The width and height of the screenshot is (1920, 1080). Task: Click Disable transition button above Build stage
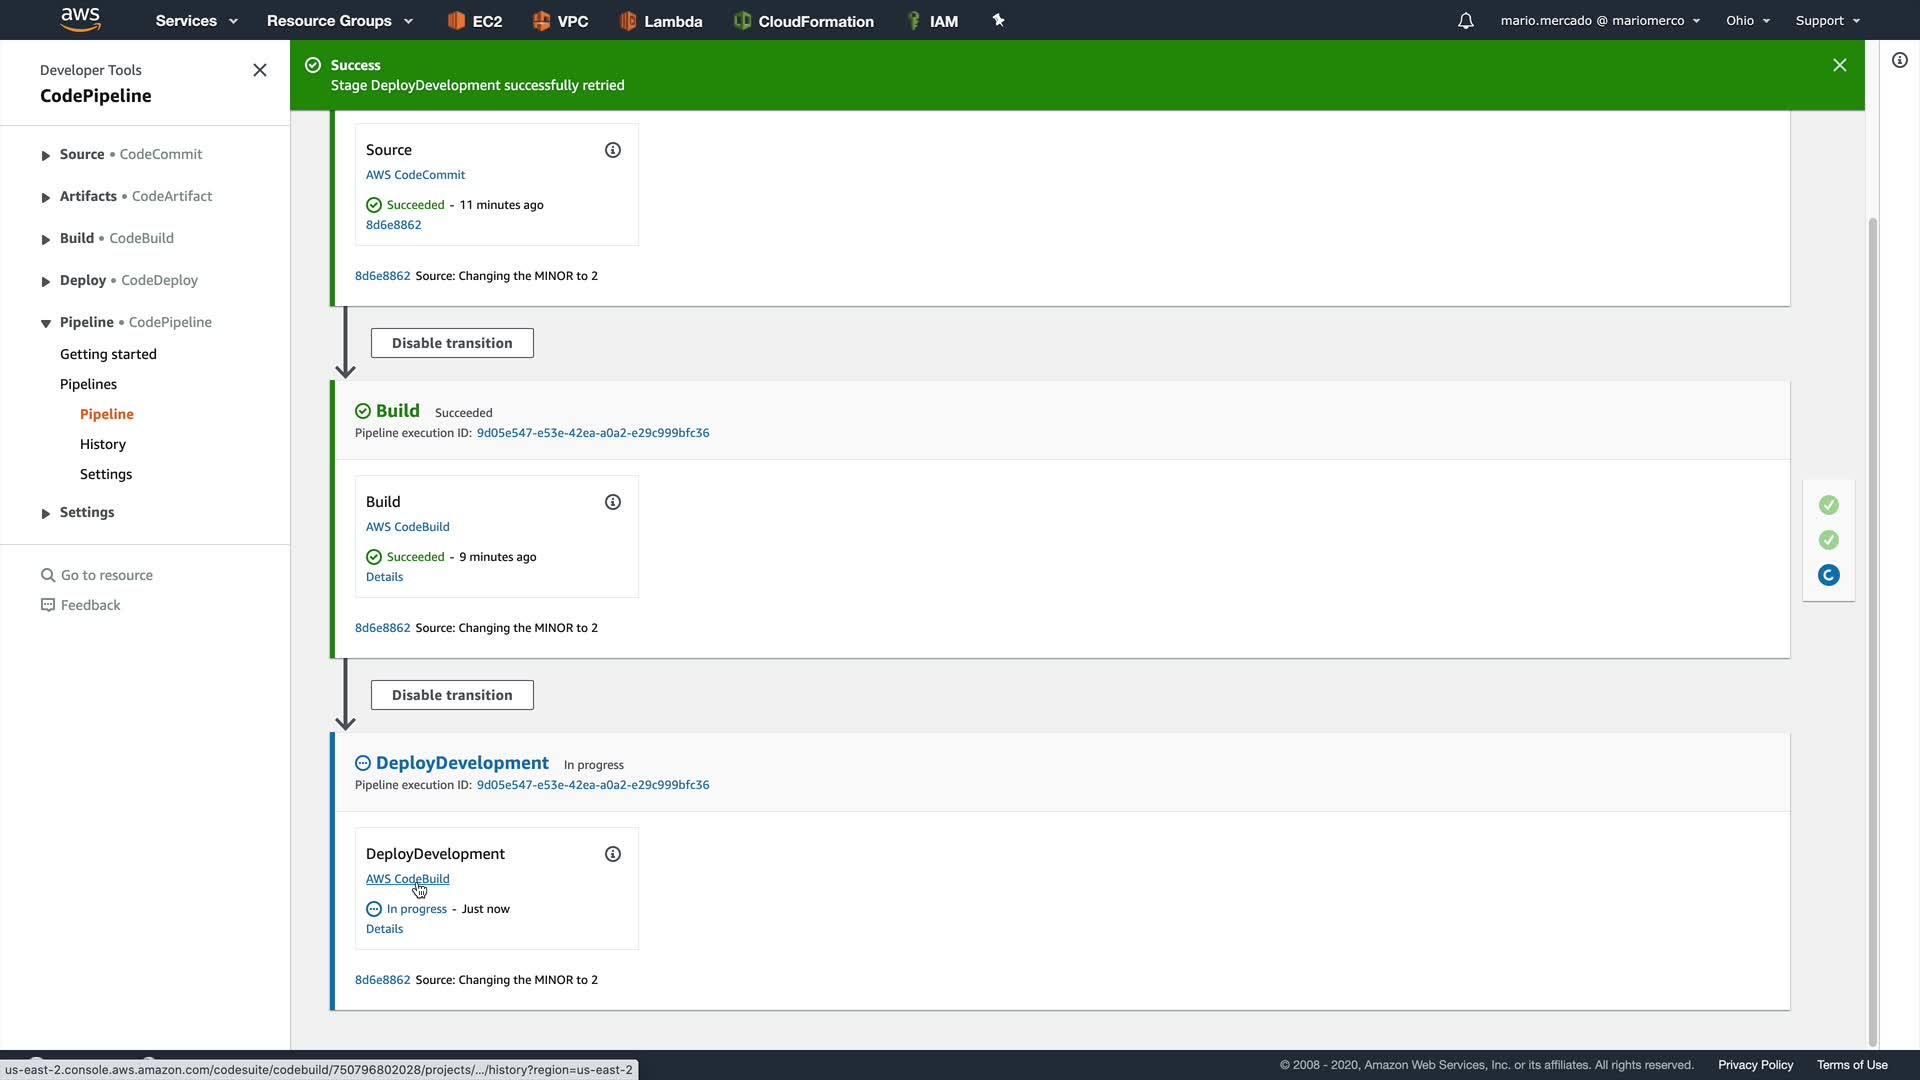452,343
